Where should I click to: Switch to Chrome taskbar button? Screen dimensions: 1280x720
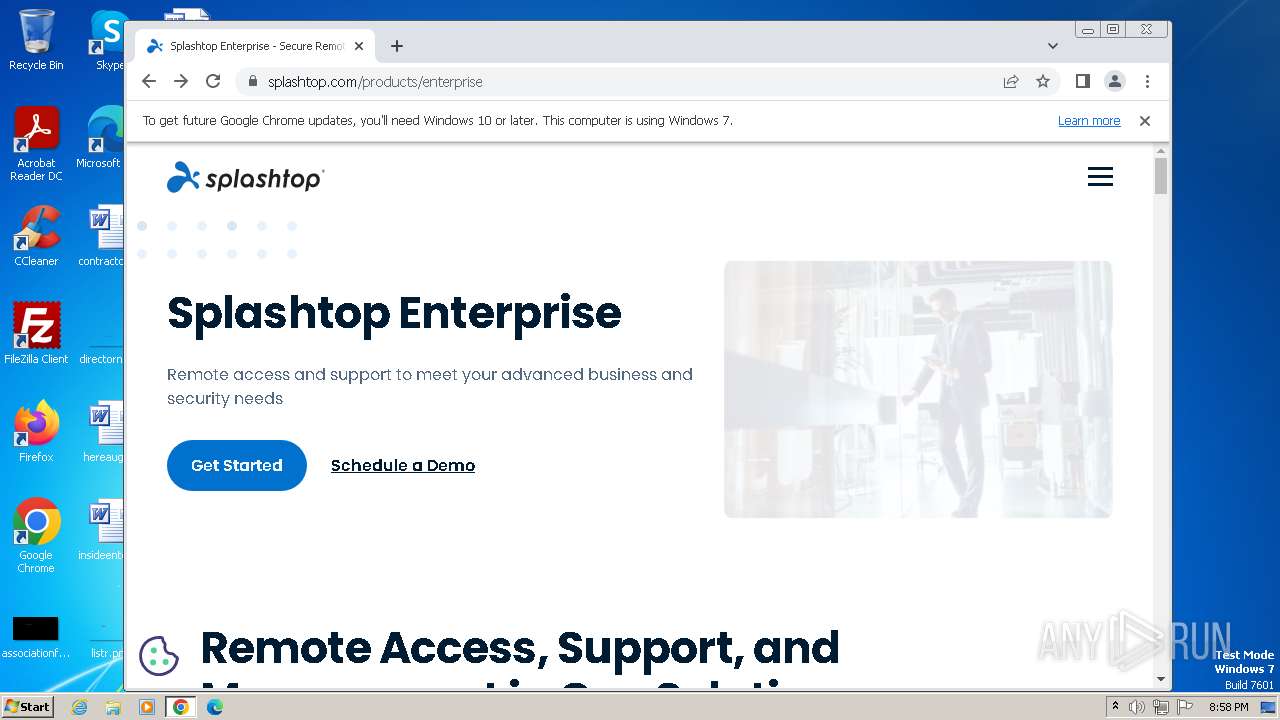tap(181, 707)
